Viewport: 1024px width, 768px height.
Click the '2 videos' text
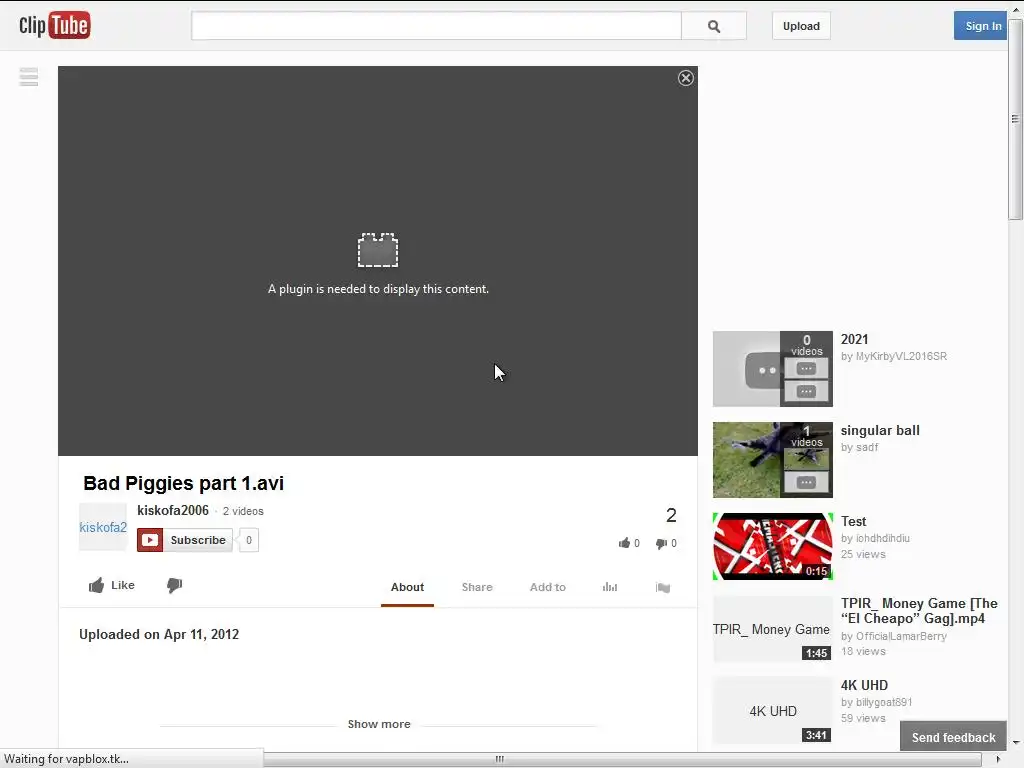[243, 511]
